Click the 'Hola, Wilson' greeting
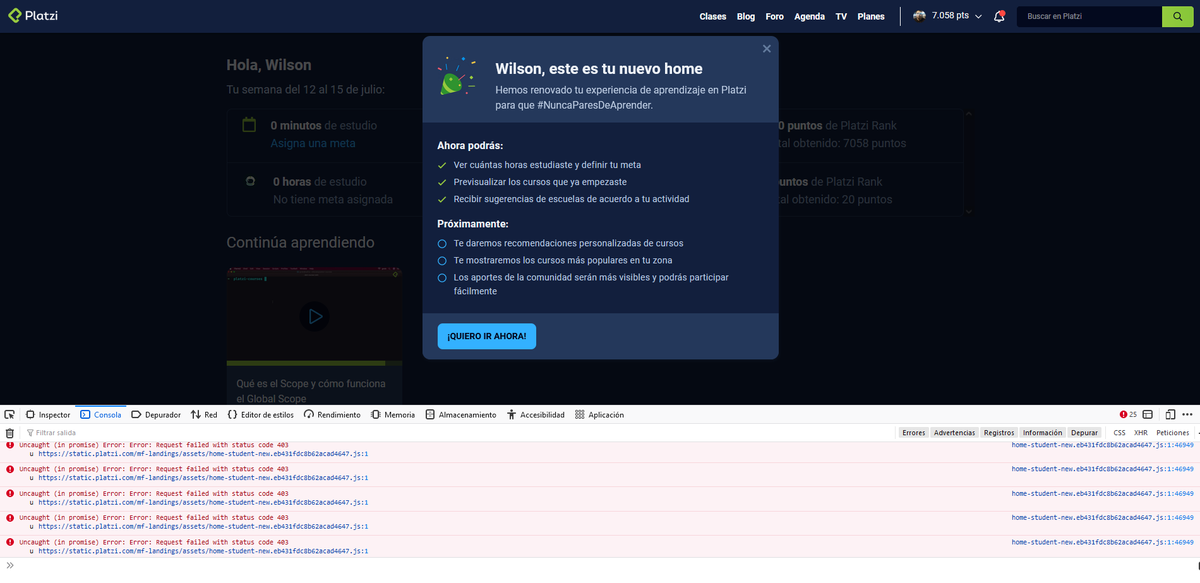 [269, 65]
